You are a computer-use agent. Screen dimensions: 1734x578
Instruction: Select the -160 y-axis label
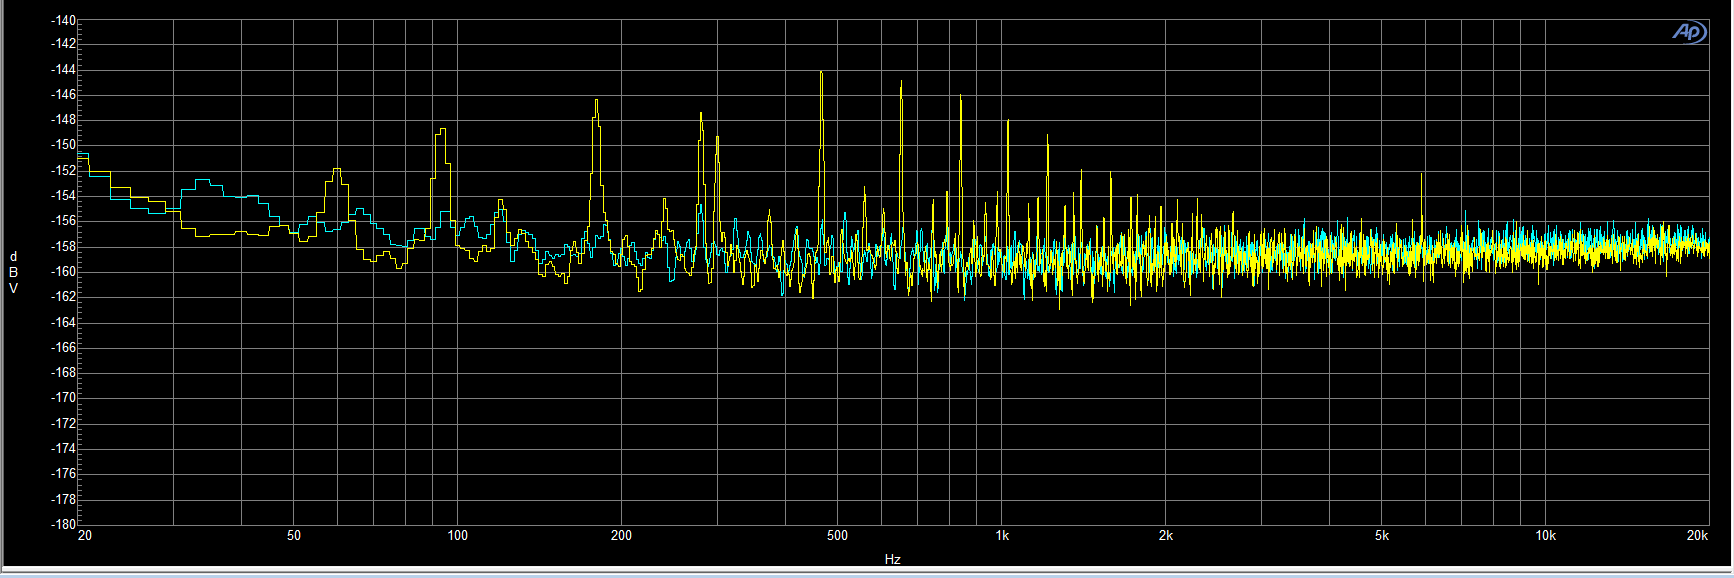click(x=63, y=271)
